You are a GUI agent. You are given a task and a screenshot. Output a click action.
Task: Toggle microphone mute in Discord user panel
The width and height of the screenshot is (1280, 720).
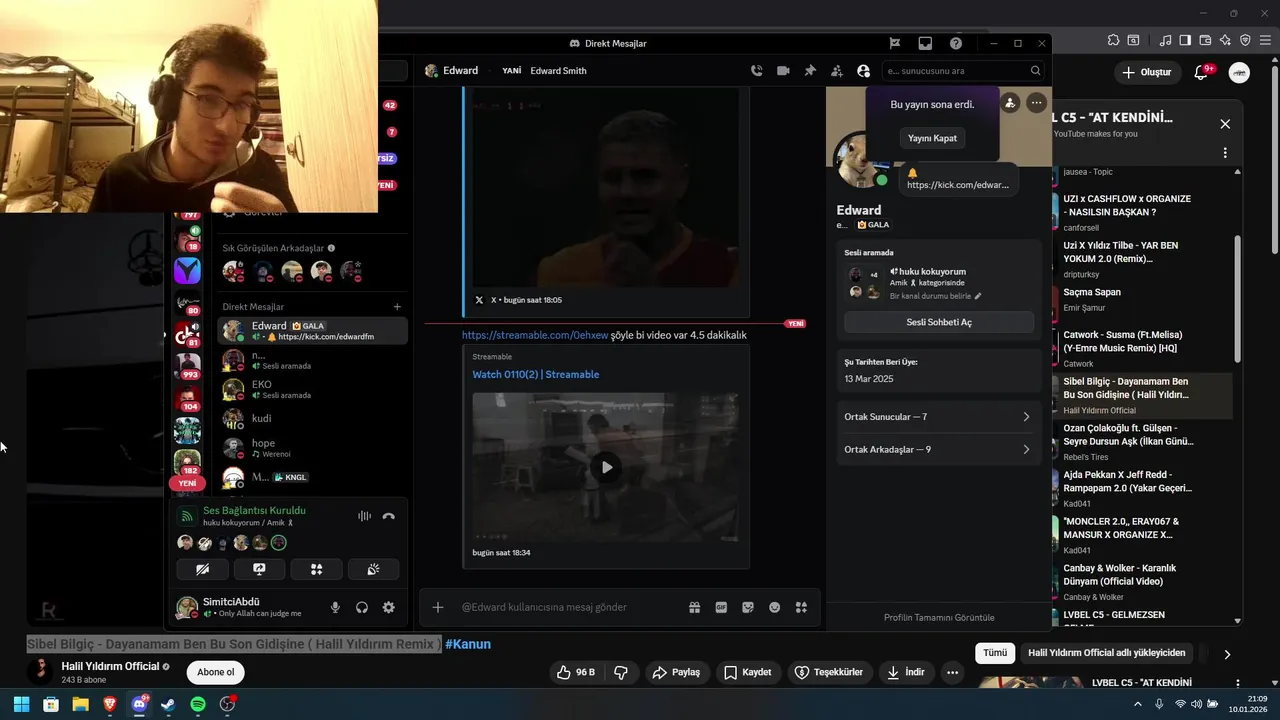(335, 607)
